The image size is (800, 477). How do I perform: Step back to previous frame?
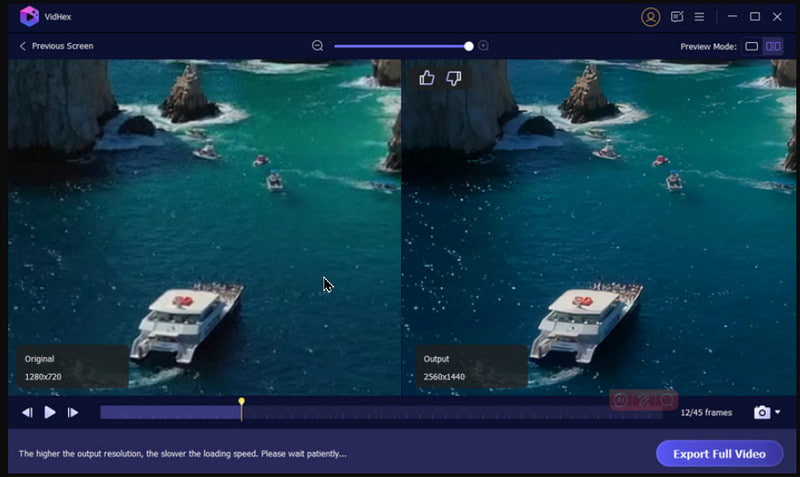(x=27, y=412)
